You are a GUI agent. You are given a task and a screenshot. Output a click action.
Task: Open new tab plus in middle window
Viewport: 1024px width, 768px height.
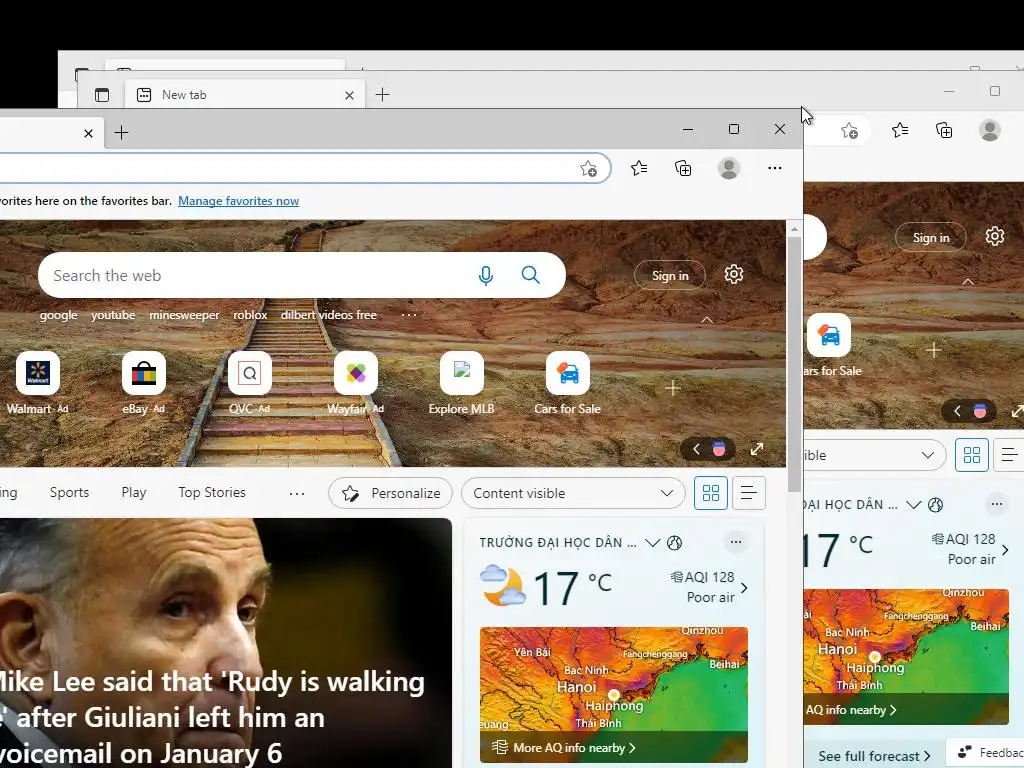tap(383, 95)
